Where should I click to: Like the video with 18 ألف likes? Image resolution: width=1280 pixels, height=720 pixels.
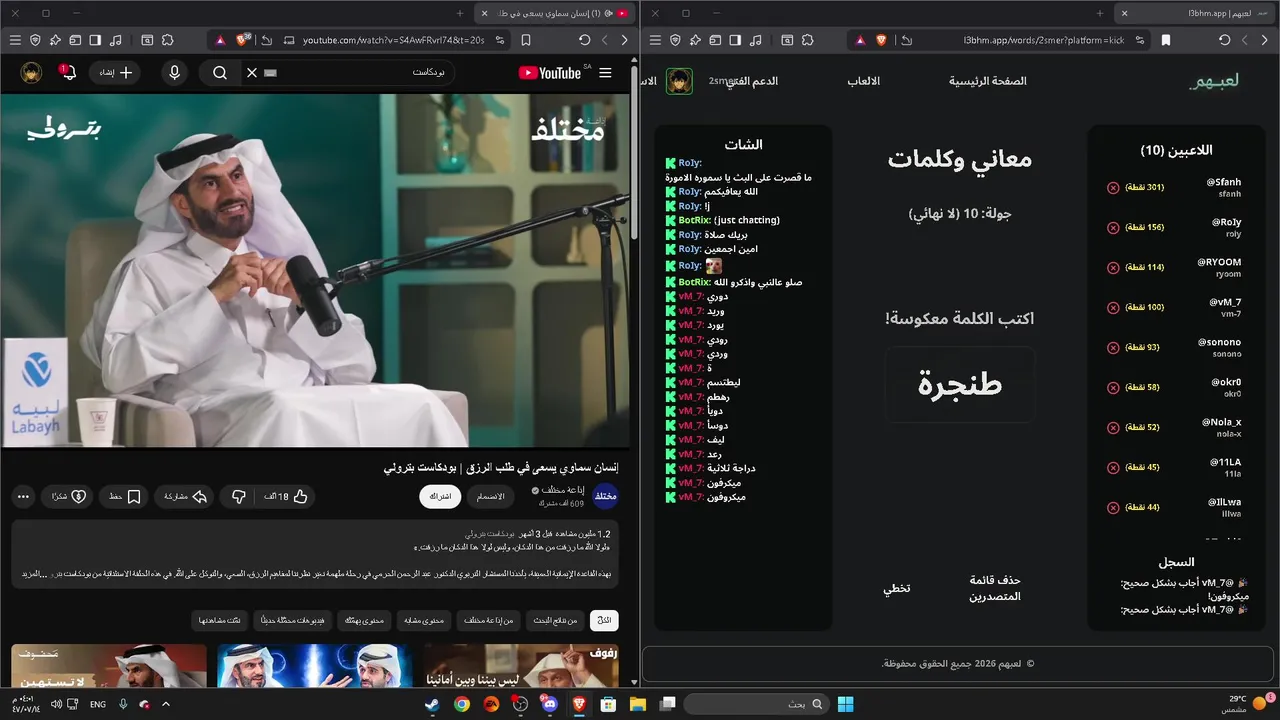click(x=286, y=496)
